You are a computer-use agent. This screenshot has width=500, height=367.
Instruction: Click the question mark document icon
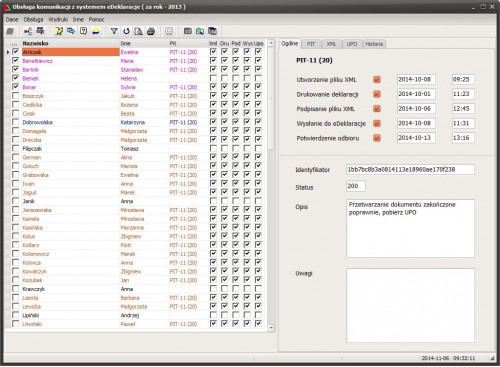[x=83, y=31]
